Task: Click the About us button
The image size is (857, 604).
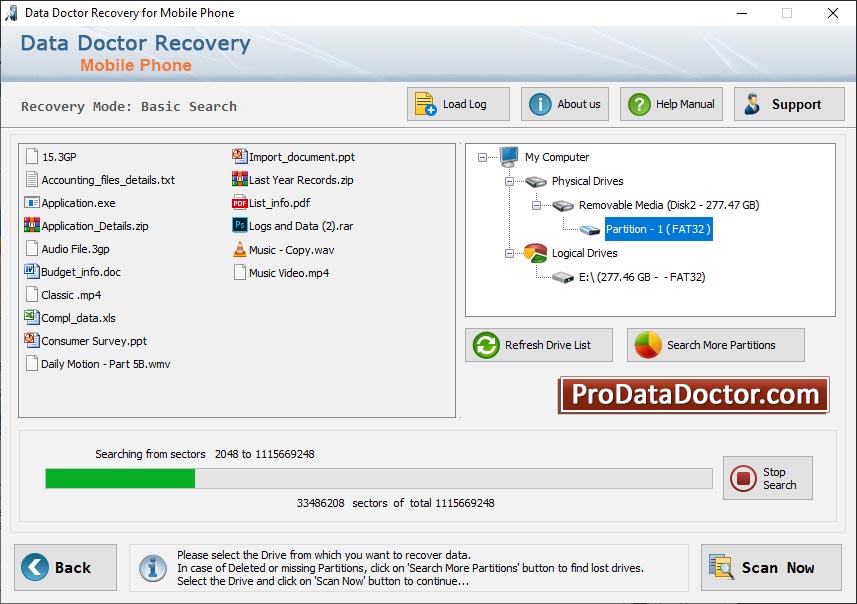Action: (564, 103)
